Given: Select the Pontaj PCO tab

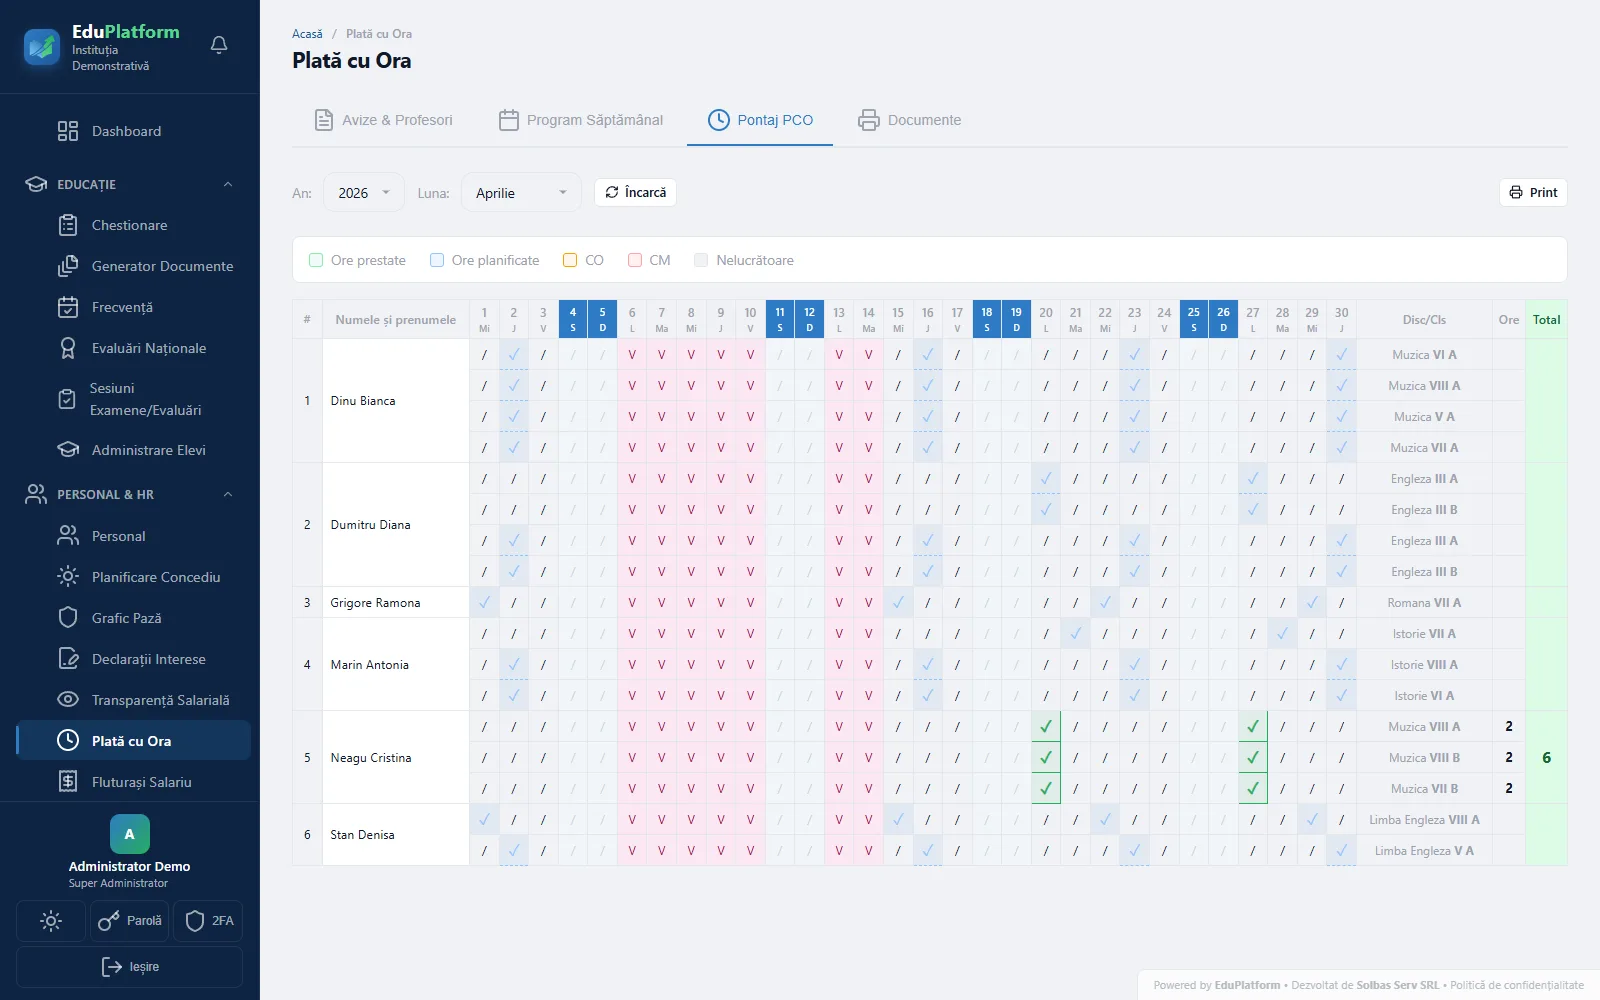Looking at the screenshot, I should [760, 120].
